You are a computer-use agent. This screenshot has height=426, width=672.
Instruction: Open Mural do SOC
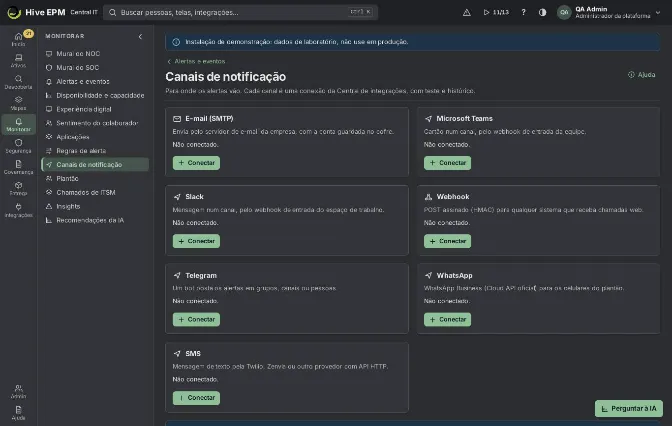(95, 67)
